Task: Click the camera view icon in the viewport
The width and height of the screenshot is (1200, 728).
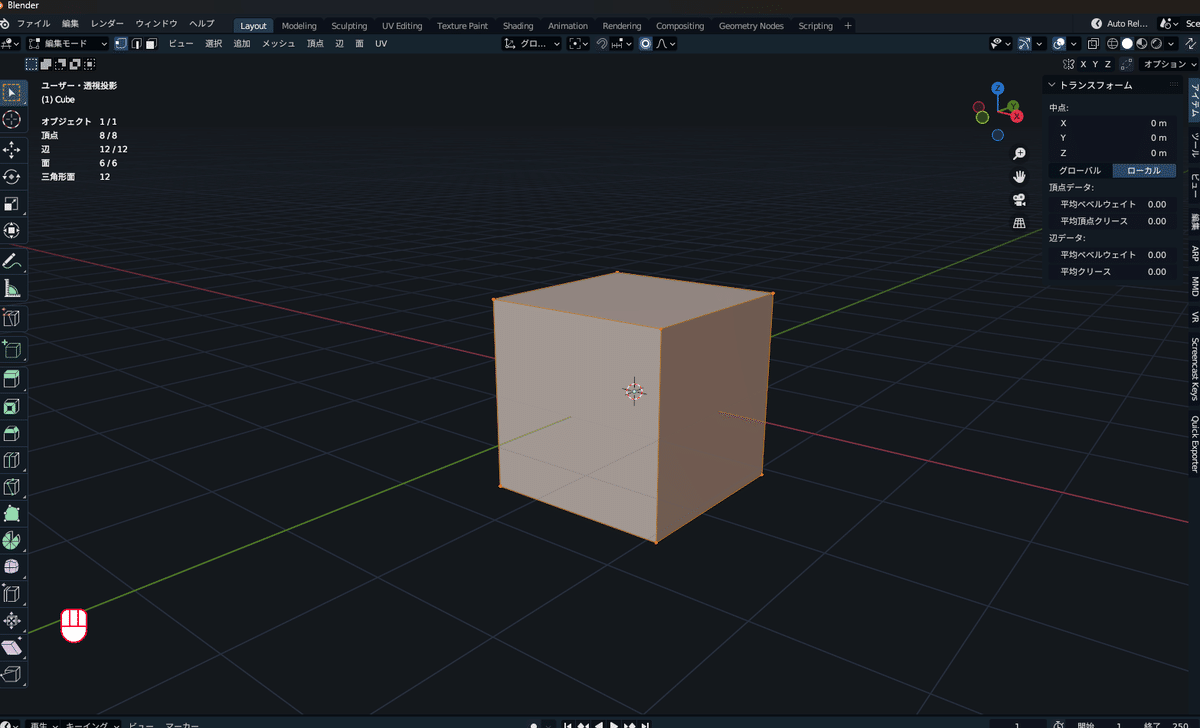Action: (1019, 199)
